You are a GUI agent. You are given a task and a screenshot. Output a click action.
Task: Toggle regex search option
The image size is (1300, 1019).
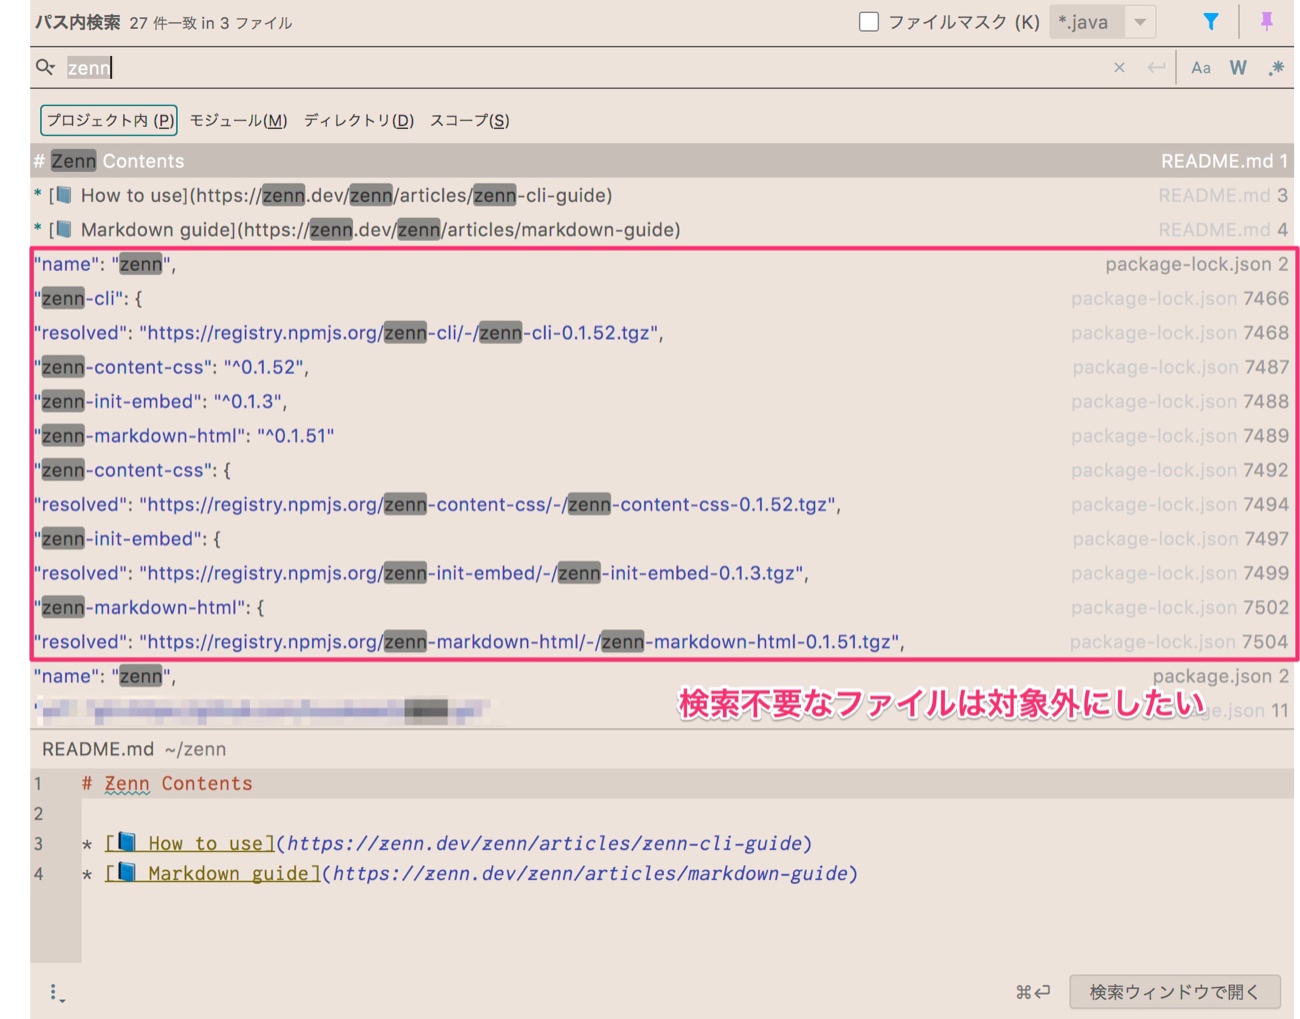(1276, 68)
